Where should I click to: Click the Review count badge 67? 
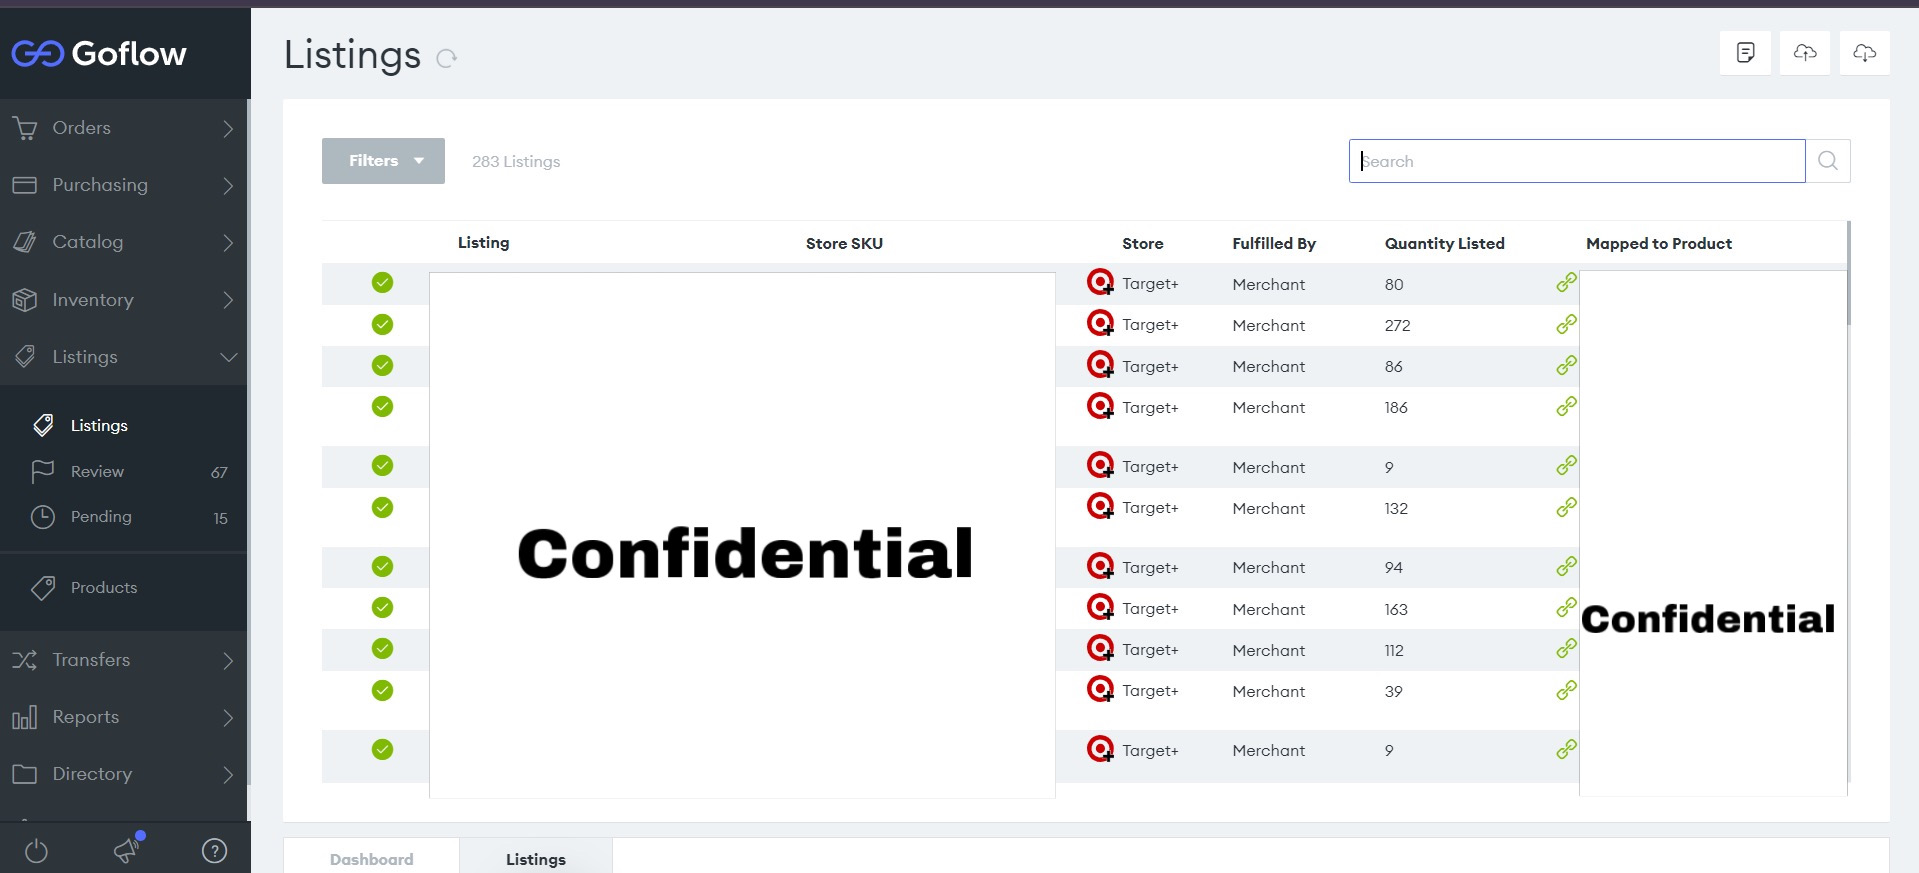[x=219, y=472]
